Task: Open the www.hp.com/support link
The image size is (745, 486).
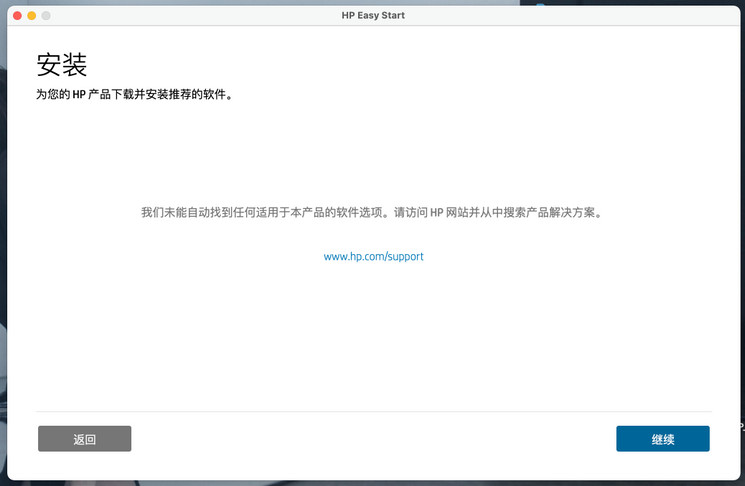Action: pyautogui.click(x=373, y=257)
